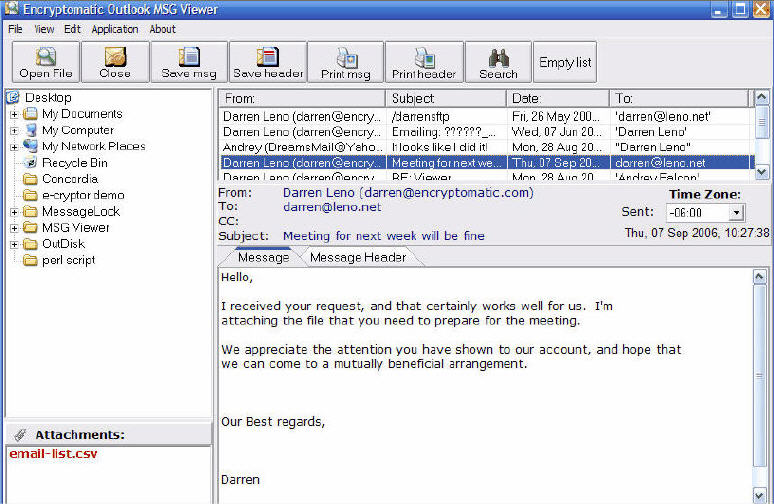Viewport: 774px width, 504px height.
Task: Open the Time Zone dropdown arrow
Action: coord(736,213)
